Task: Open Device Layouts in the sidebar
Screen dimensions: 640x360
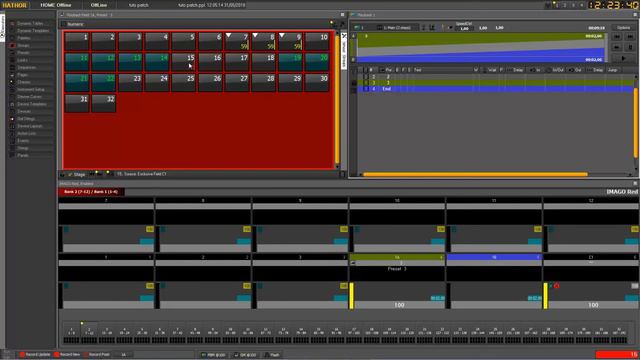Action: [30, 126]
